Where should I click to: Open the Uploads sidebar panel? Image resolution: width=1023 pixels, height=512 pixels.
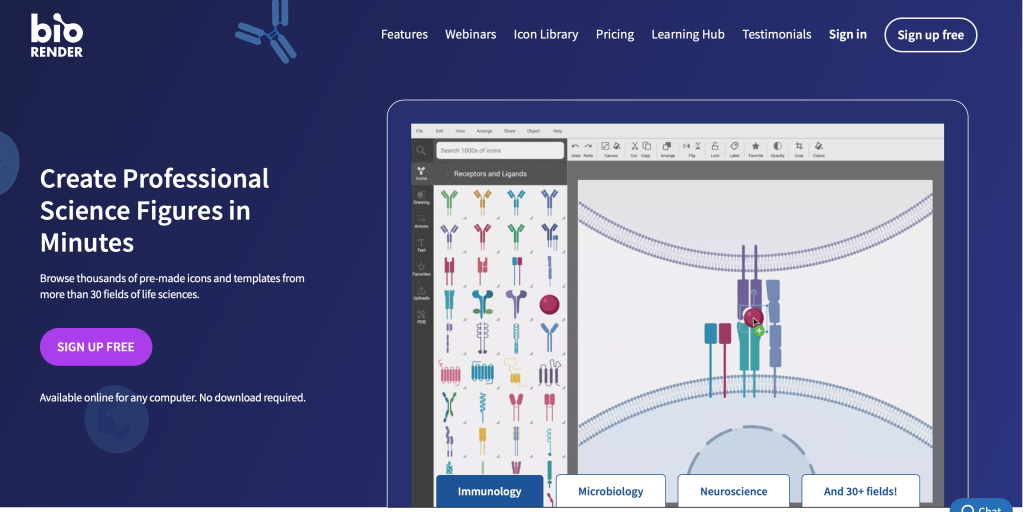(421, 293)
